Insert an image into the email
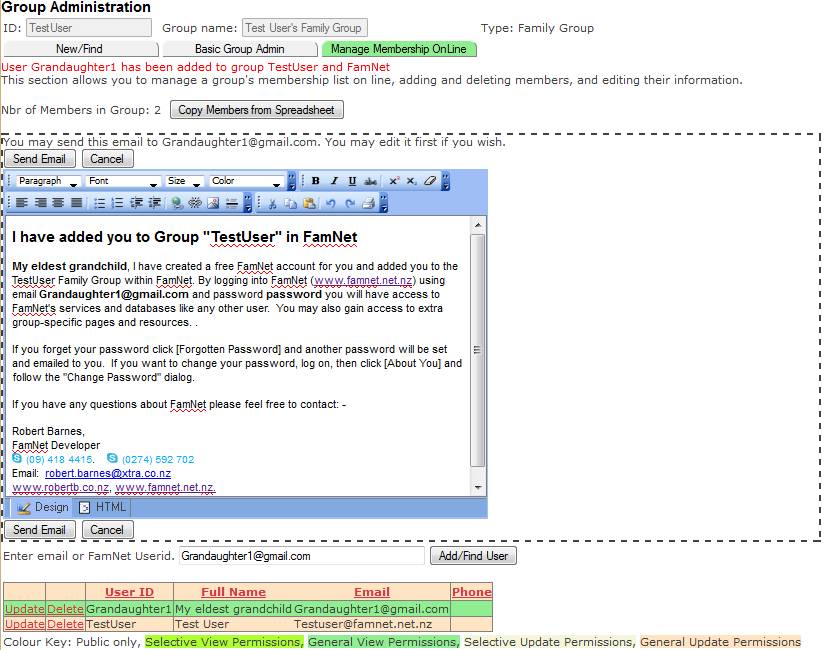 (213, 203)
